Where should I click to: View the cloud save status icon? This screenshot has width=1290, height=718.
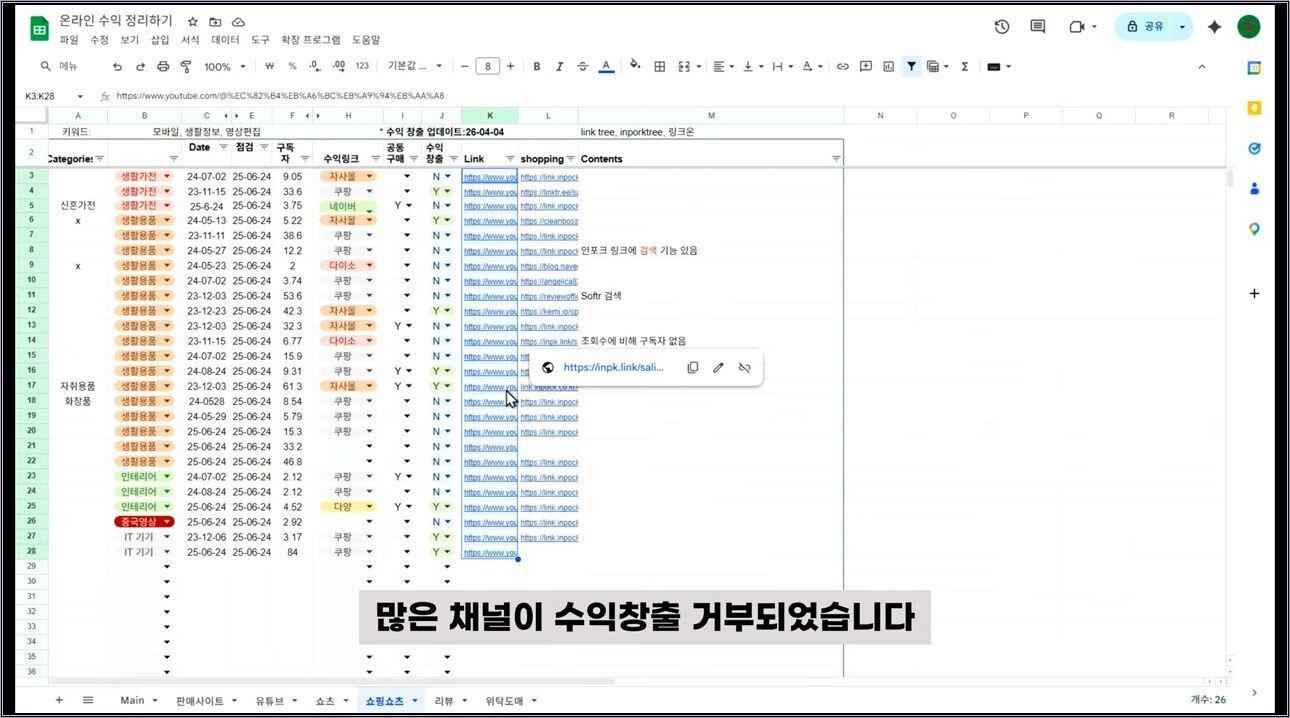(238, 21)
